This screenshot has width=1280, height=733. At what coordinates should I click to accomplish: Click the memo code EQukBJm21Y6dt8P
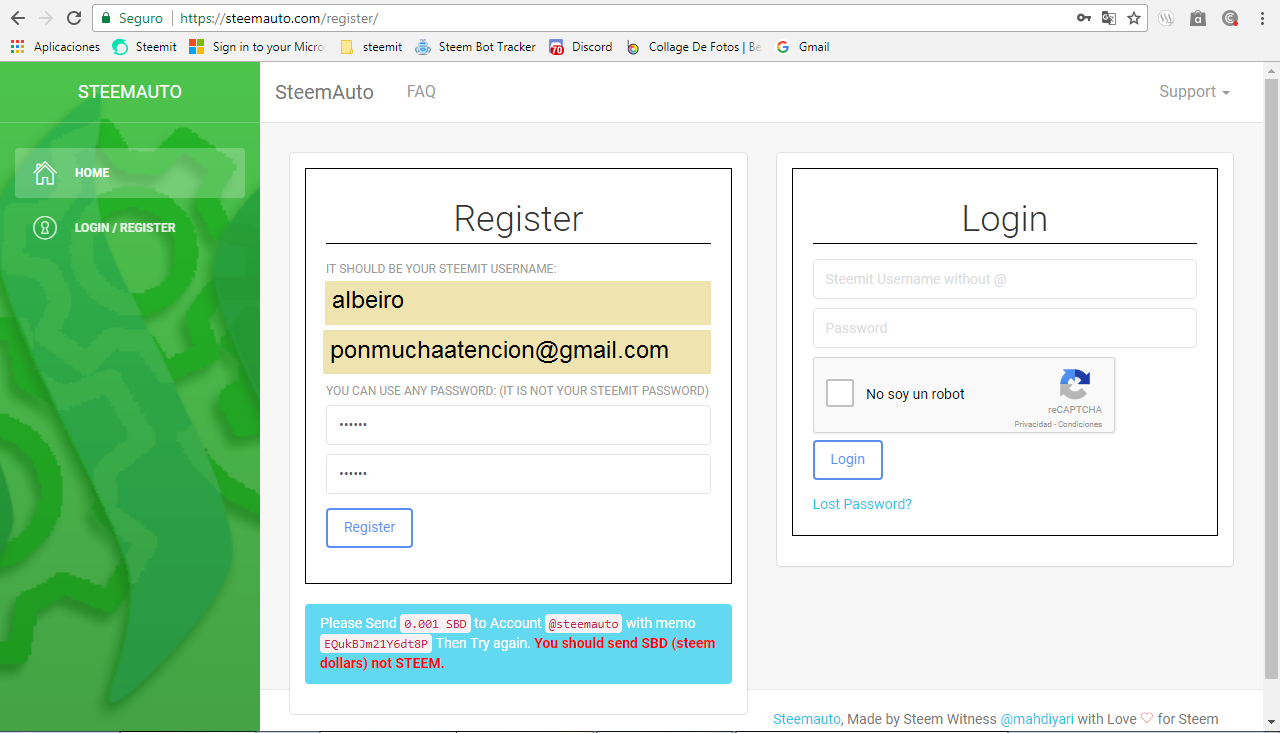point(376,644)
